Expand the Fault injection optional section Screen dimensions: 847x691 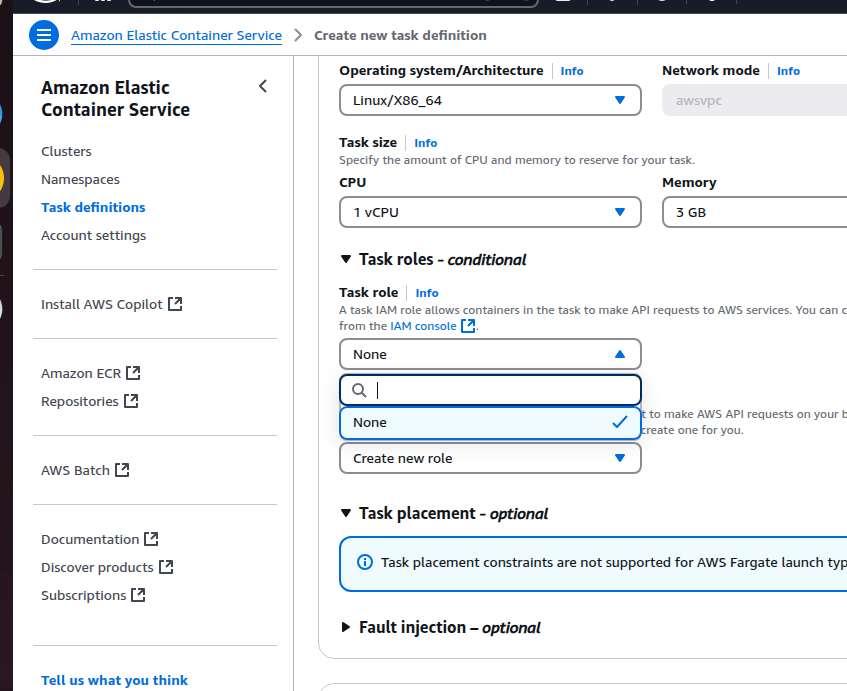346,627
